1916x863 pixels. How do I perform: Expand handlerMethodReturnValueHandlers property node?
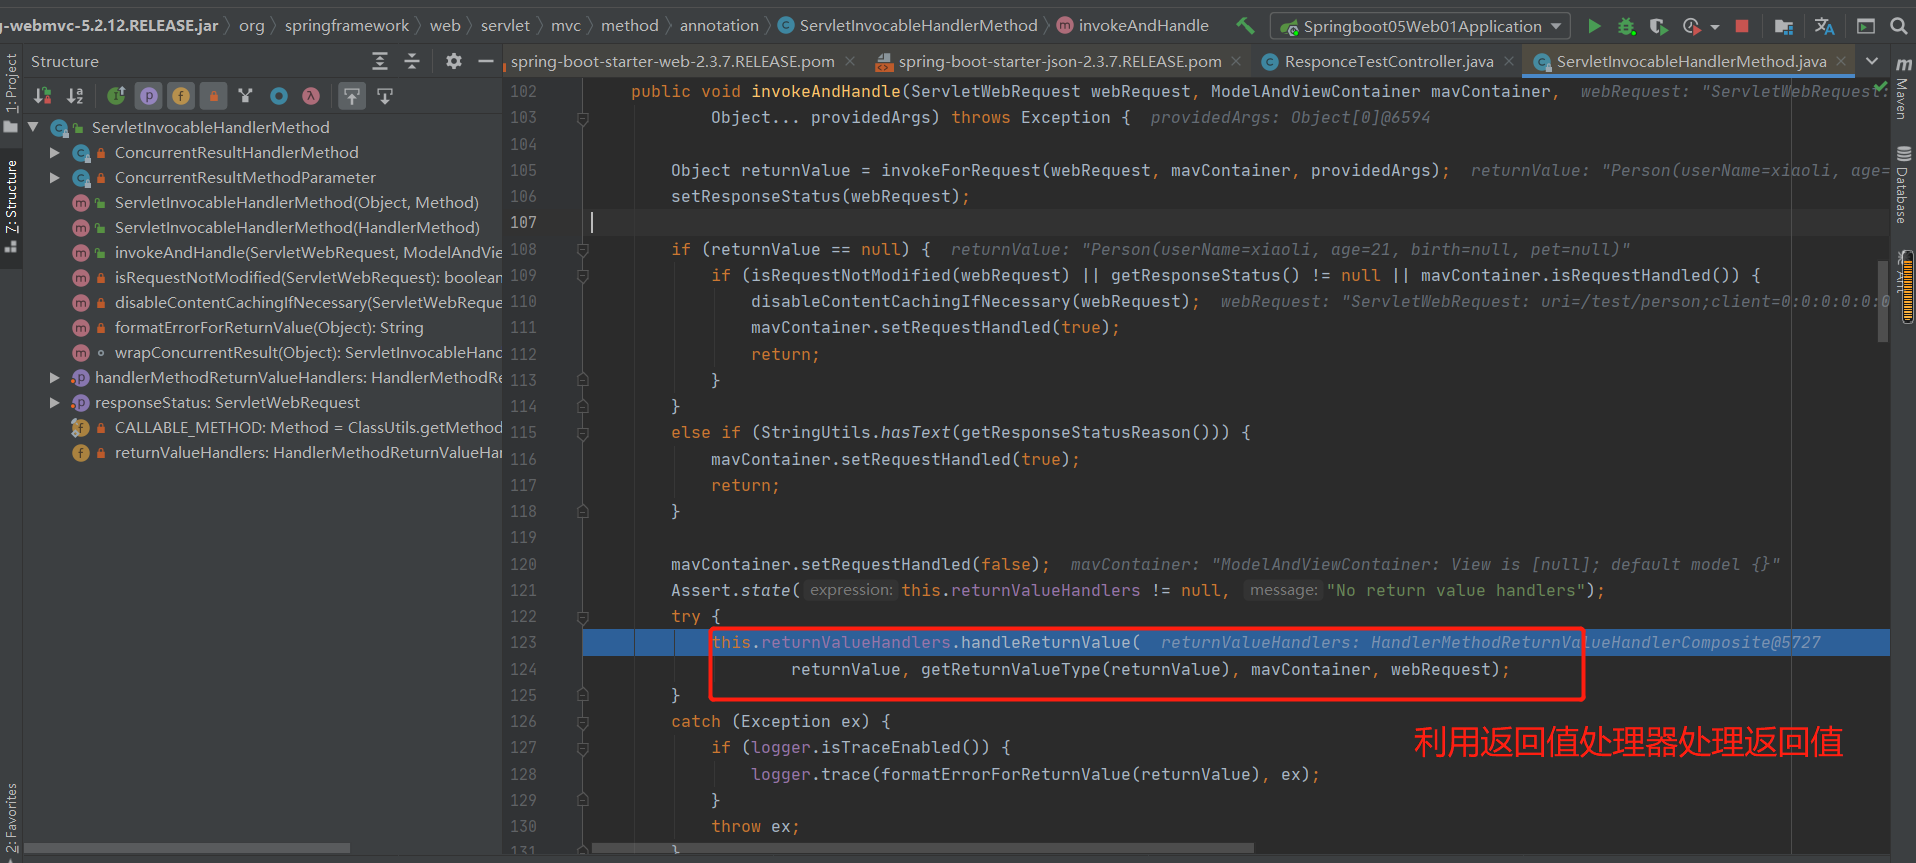[x=55, y=377]
